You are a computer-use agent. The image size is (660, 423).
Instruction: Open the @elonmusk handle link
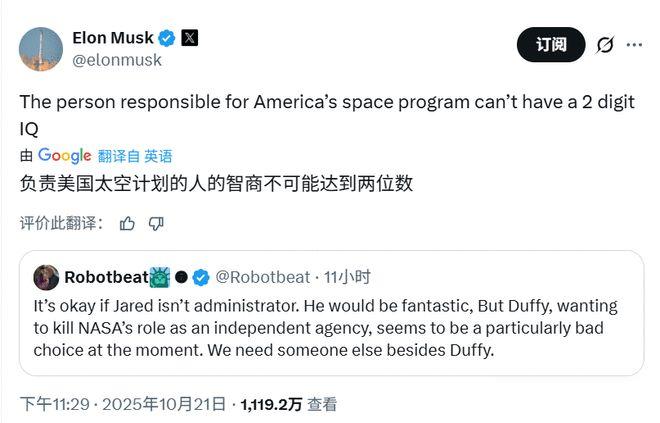pos(116,60)
